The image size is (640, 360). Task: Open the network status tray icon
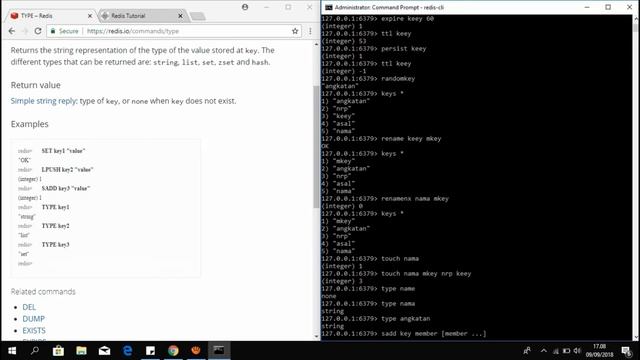pos(556,351)
